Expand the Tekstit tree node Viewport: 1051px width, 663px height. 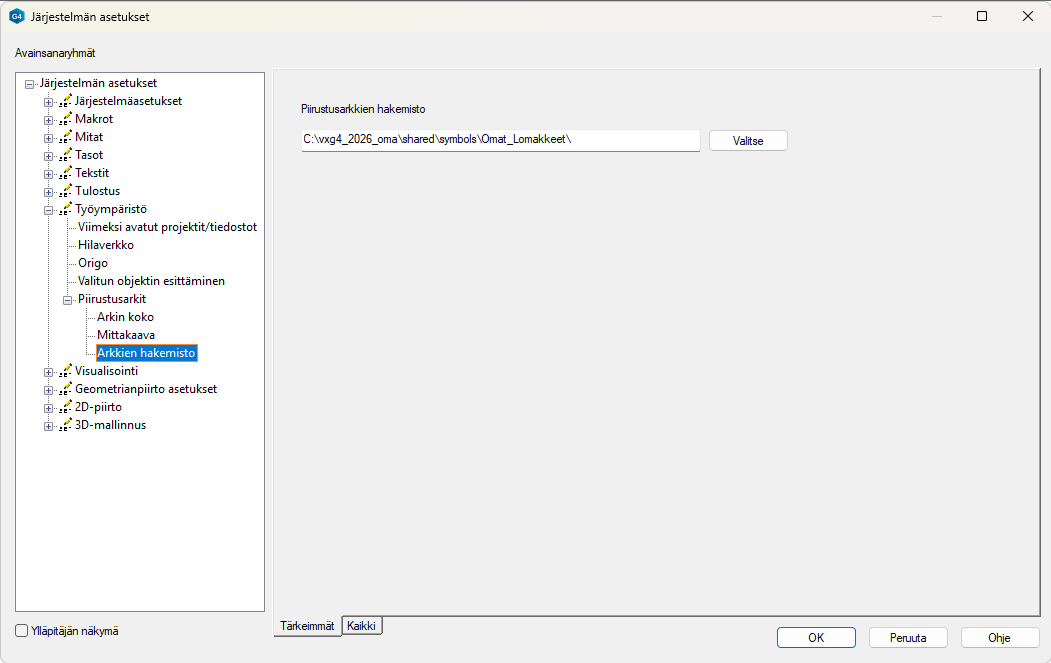(x=48, y=175)
